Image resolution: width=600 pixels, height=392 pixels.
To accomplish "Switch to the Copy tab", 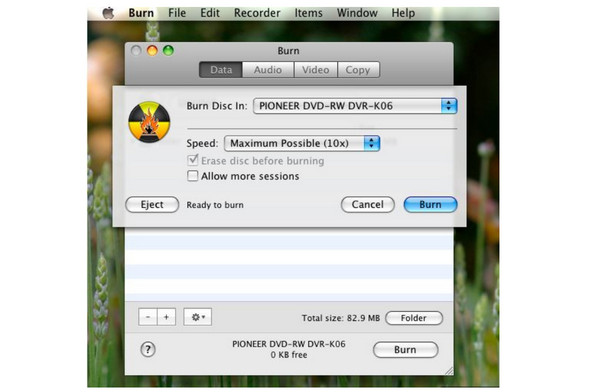I will [358, 70].
